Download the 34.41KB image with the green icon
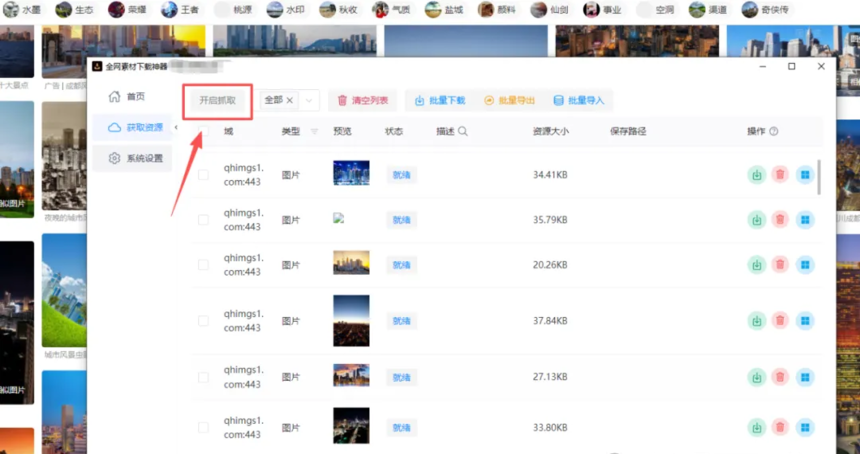860x454 pixels. click(x=757, y=175)
